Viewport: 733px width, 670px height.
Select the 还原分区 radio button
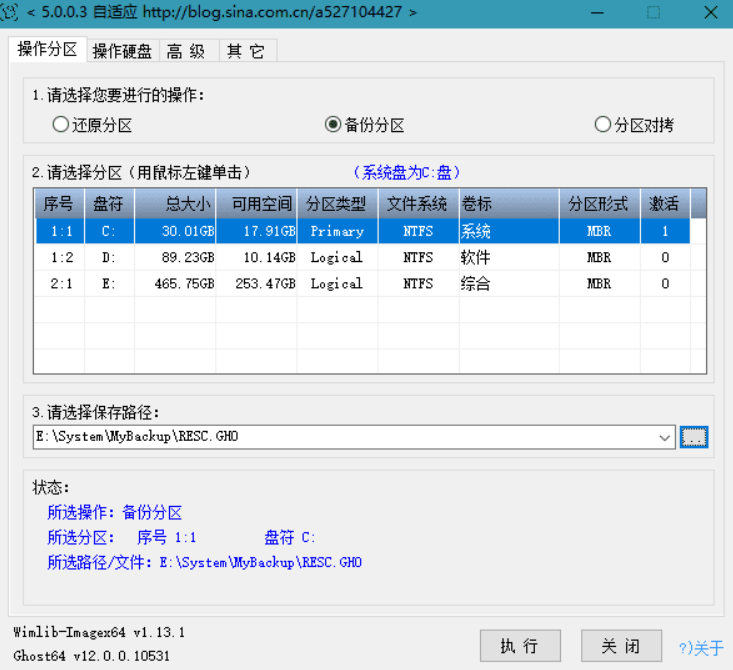(x=61, y=125)
